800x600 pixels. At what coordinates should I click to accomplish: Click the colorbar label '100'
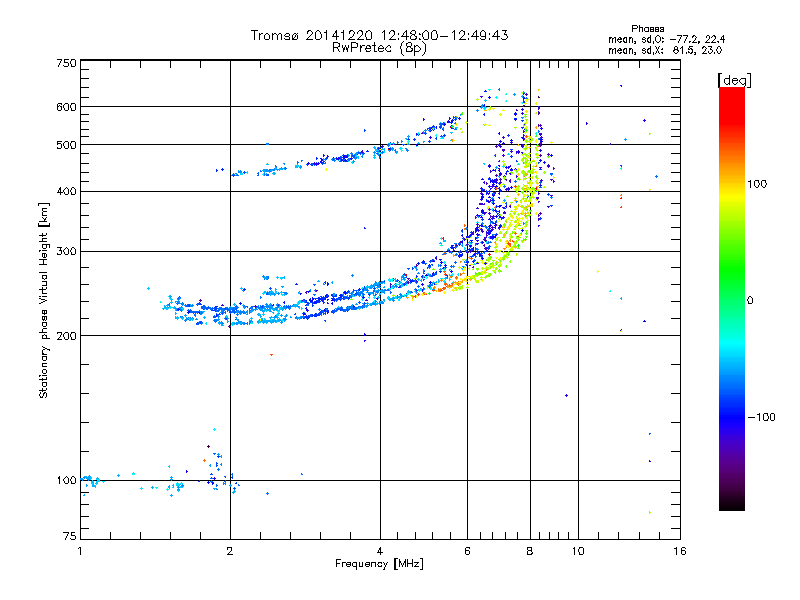pos(757,184)
